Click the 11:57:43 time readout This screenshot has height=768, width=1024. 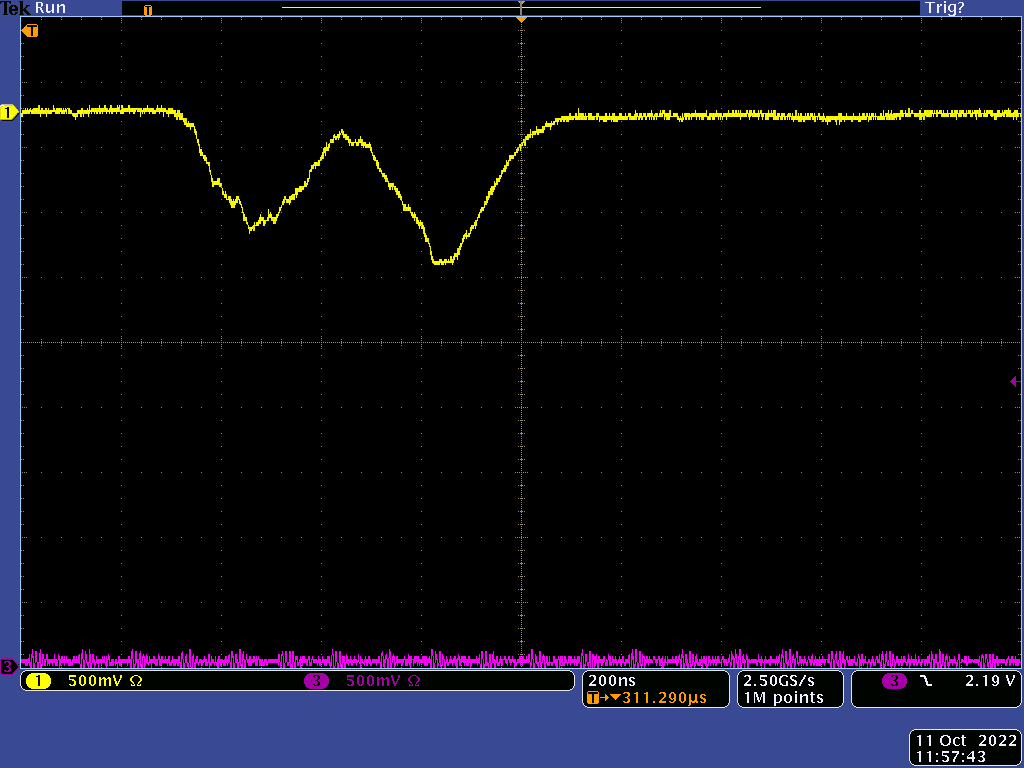951,757
